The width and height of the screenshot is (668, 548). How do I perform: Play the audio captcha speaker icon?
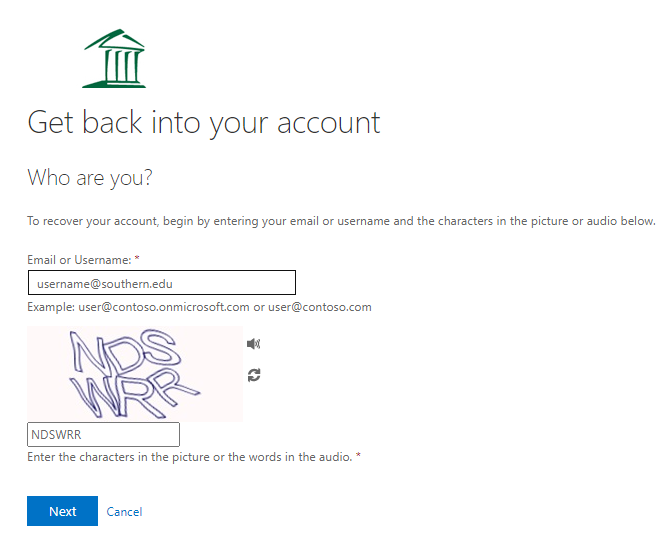pyautogui.click(x=253, y=343)
